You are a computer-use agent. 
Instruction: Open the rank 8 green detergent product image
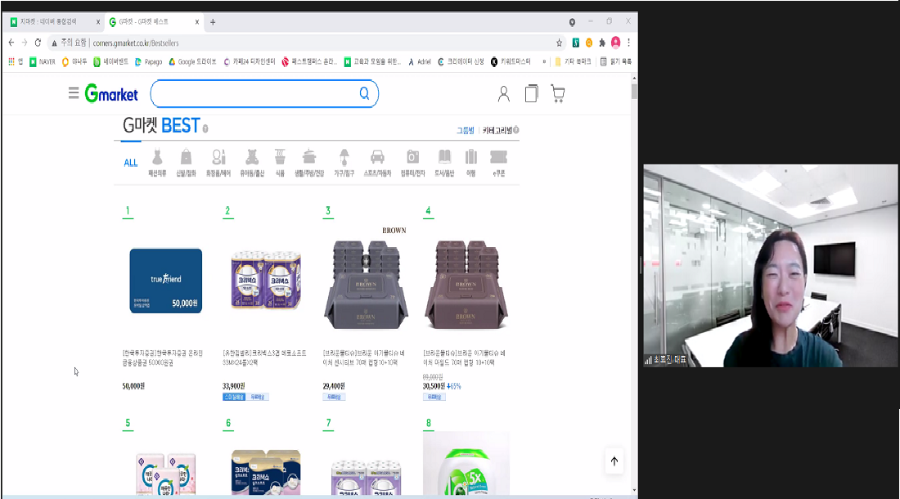[466, 464]
